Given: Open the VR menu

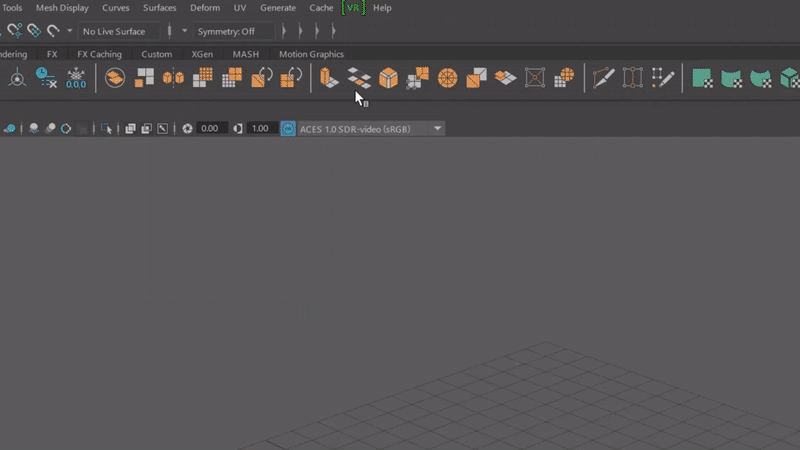Looking at the screenshot, I should 353,8.
